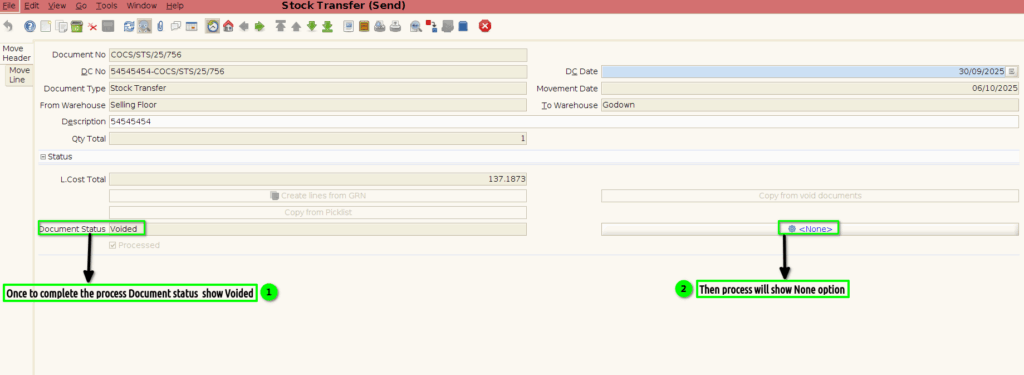1024x375 pixels.
Task: Click the DC No field
Action: [x=317, y=71]
